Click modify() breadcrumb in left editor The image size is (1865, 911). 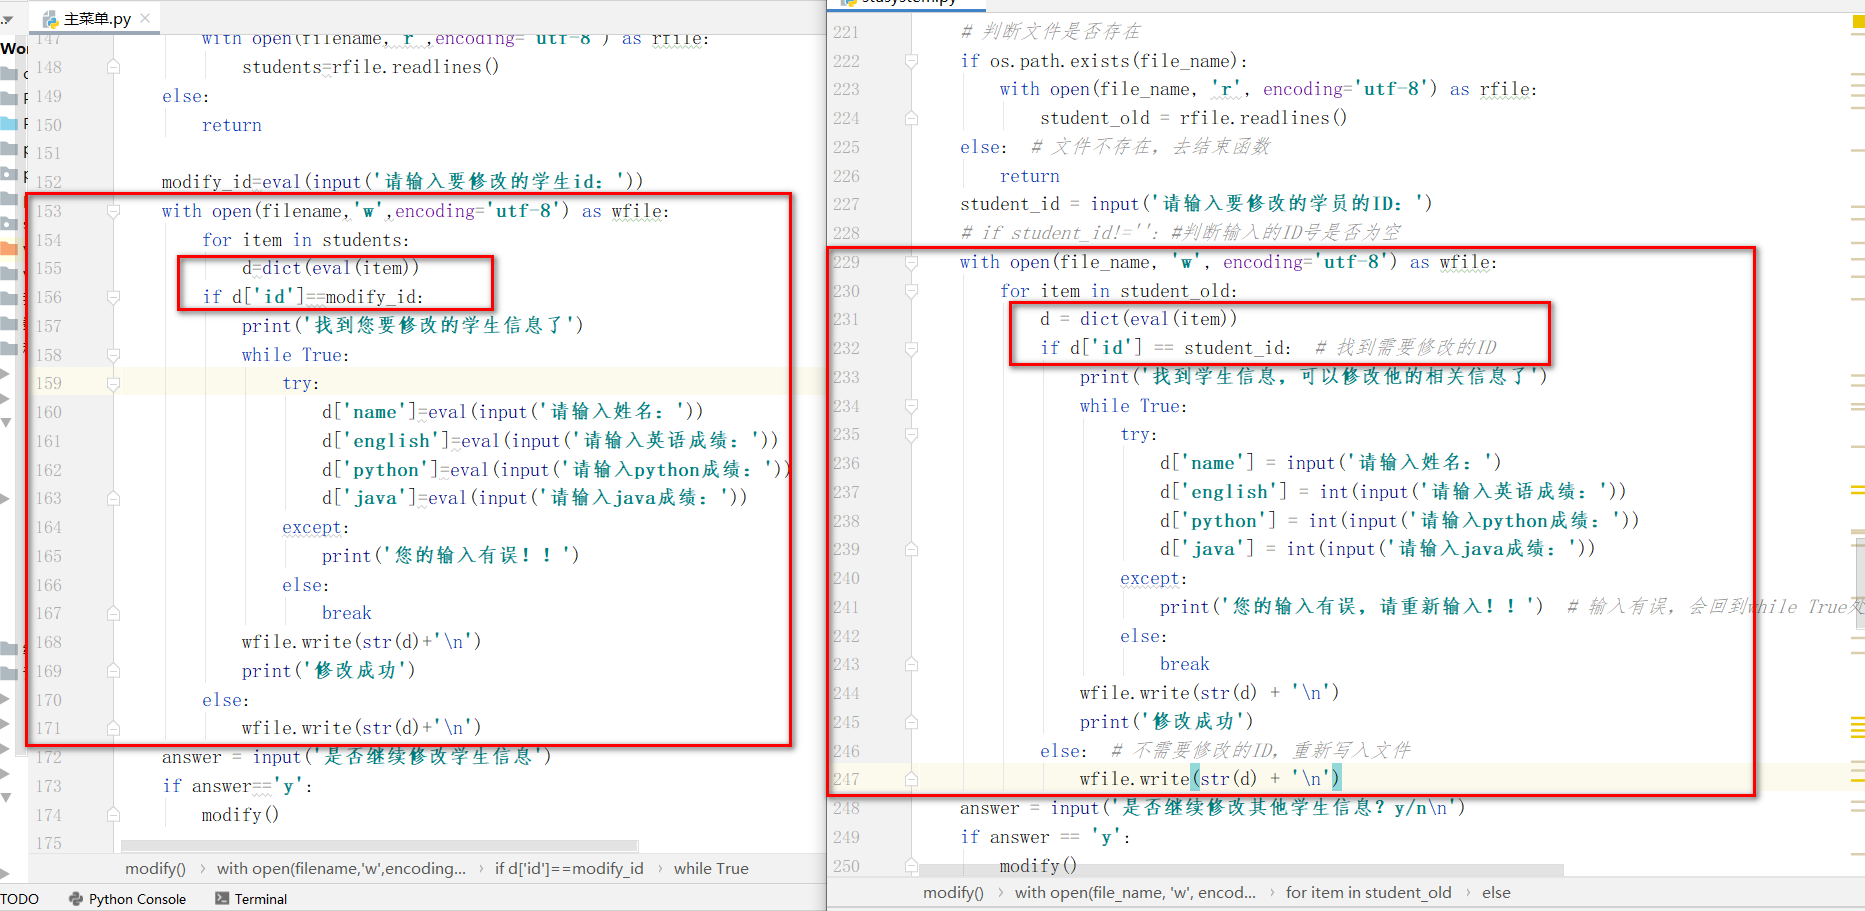click(x=155, y=868)
